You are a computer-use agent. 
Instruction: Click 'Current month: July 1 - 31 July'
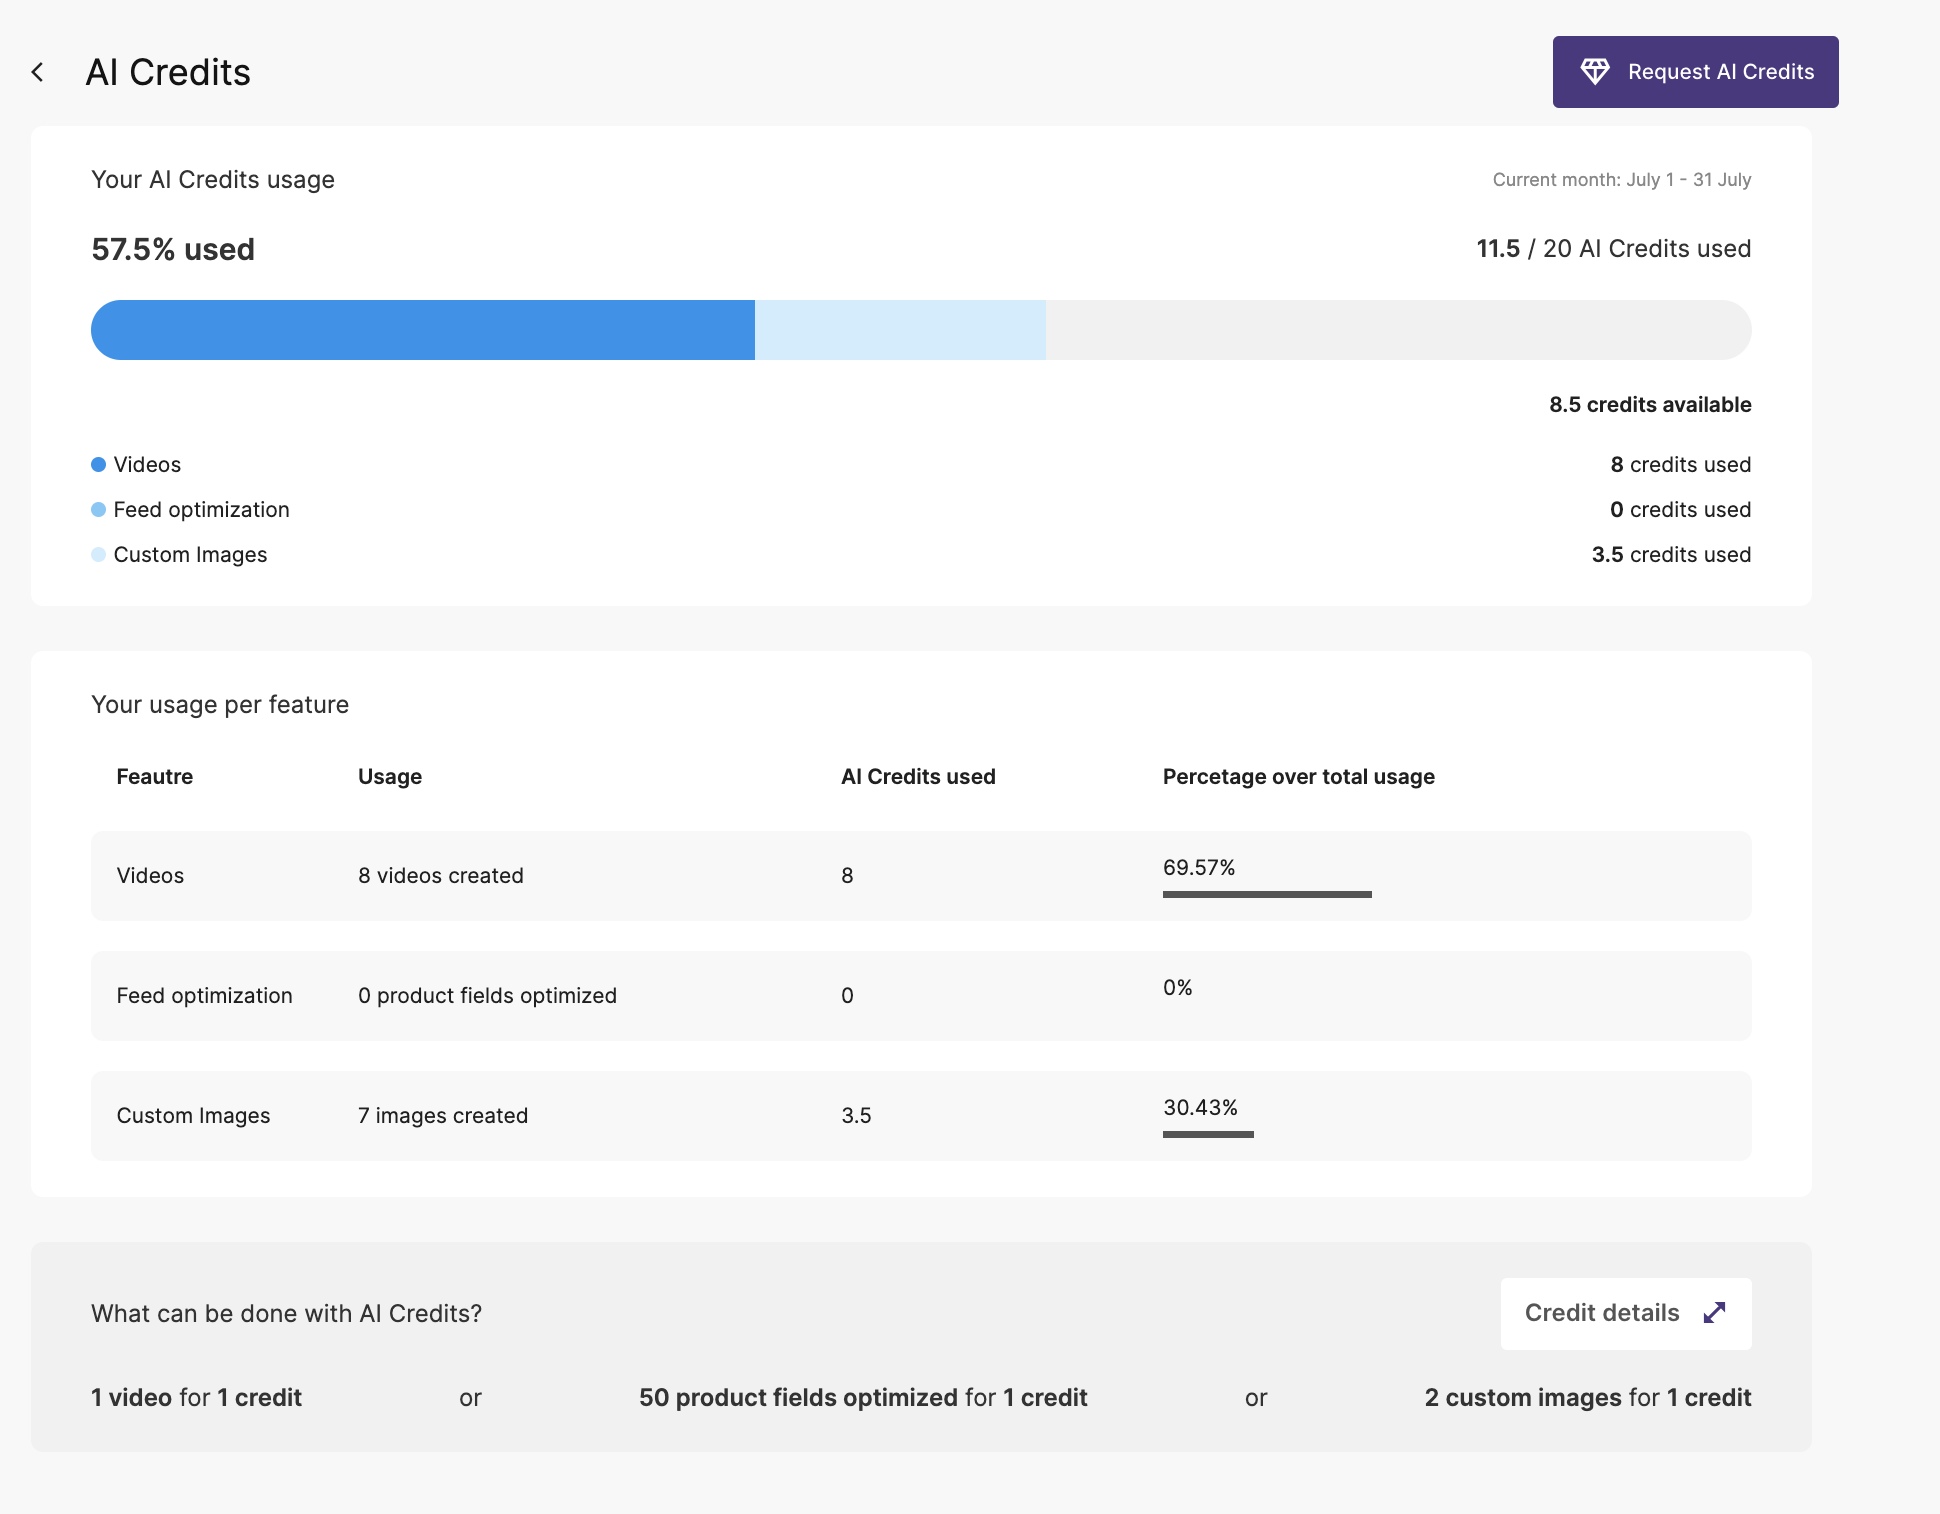(1622, 180)
